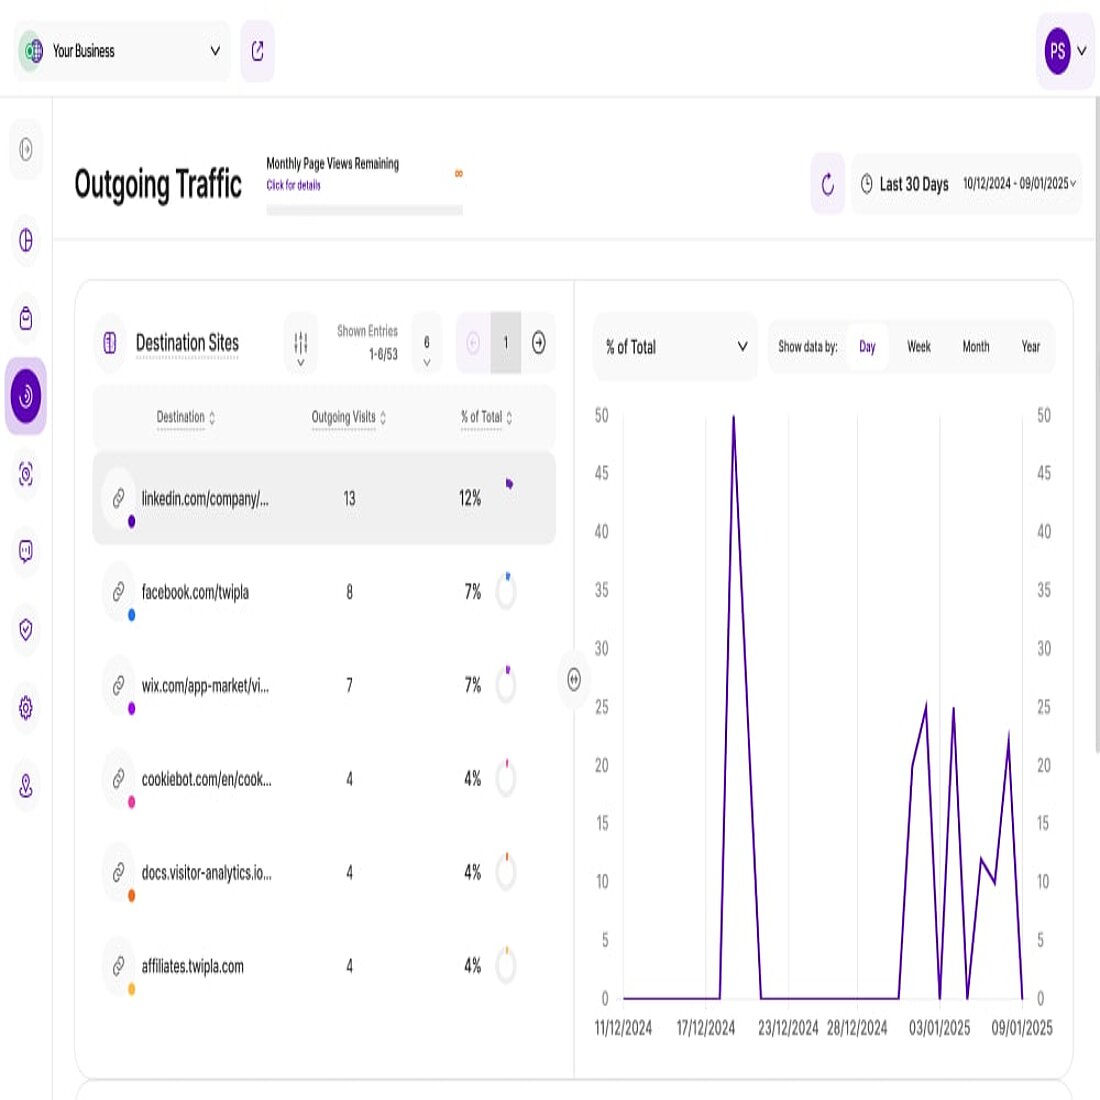The height and width of the screenshot is (1100, 1100).
Task: Open the share/export icon next to Your Business
Action: click(x=257, y=51)
